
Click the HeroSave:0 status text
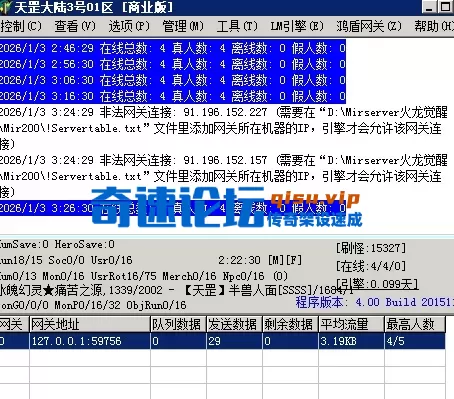coord(84,244)
